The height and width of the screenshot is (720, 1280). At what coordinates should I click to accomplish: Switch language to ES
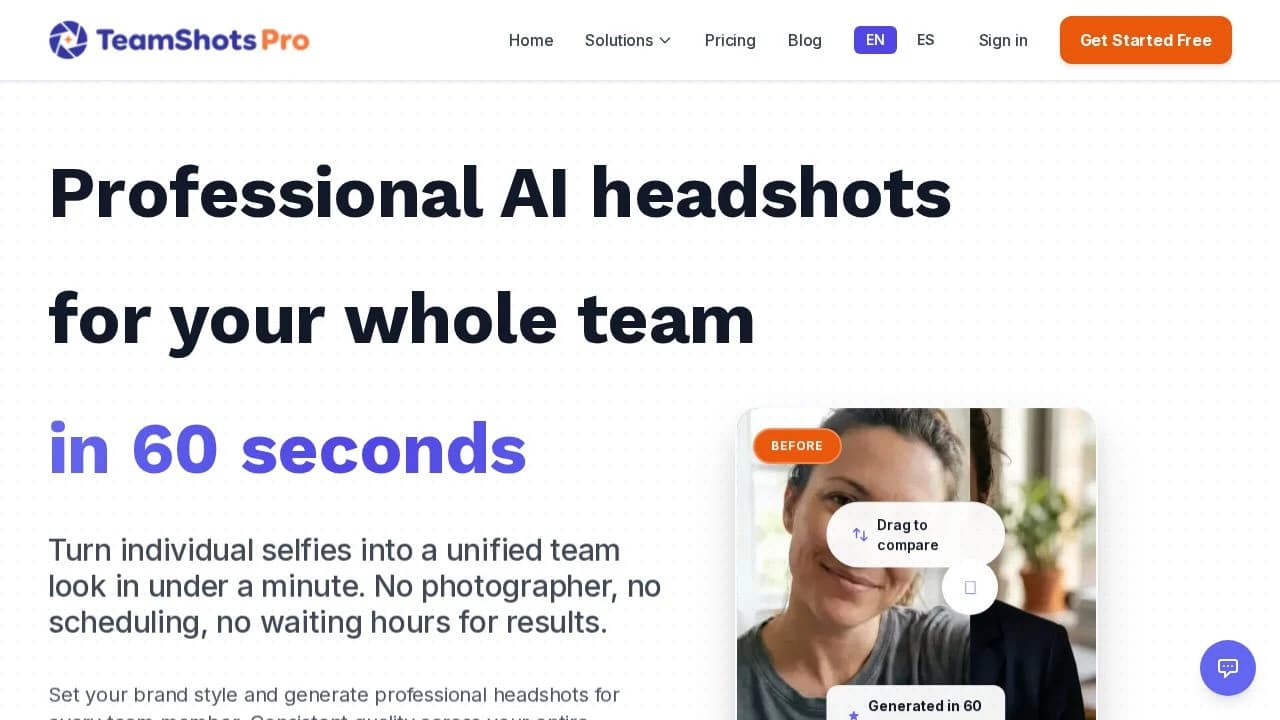point(926,40)
